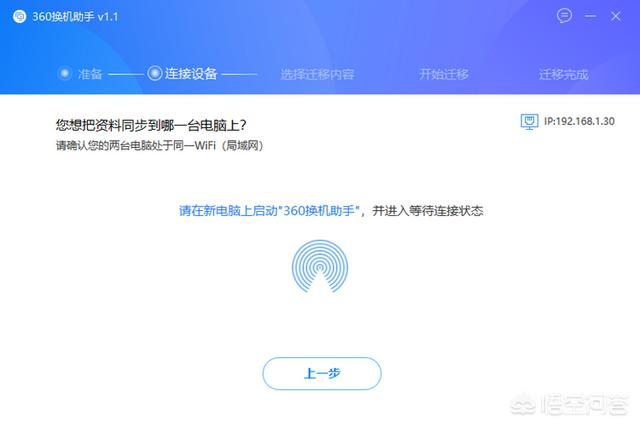Click the 上一步 button
Image resolution: width=640 pixels, height=427 pixels.
pyautogui.click(x=322, y=374)
